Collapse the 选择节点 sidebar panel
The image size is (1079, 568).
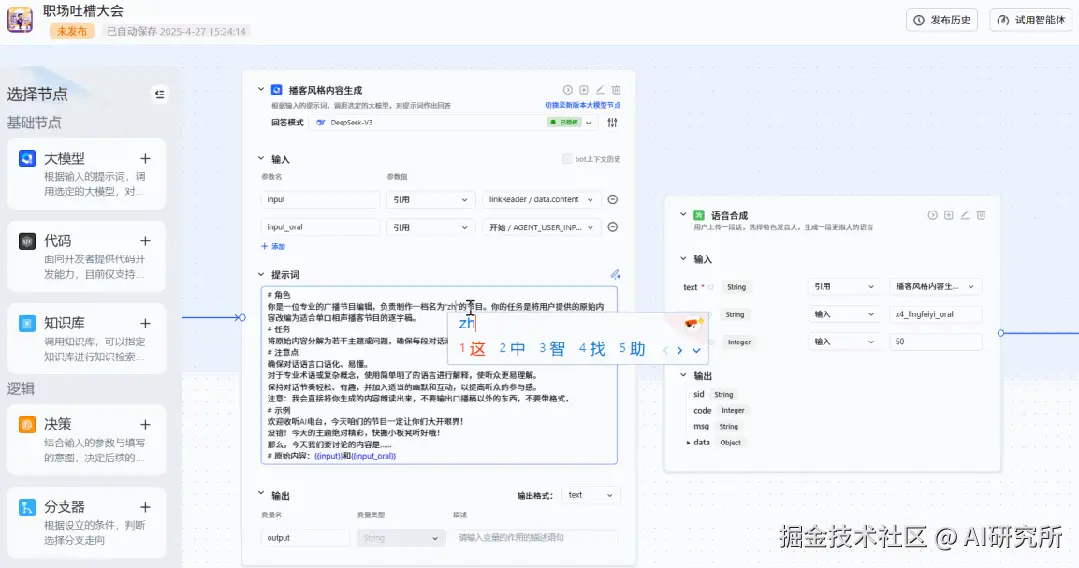[160, 94]
